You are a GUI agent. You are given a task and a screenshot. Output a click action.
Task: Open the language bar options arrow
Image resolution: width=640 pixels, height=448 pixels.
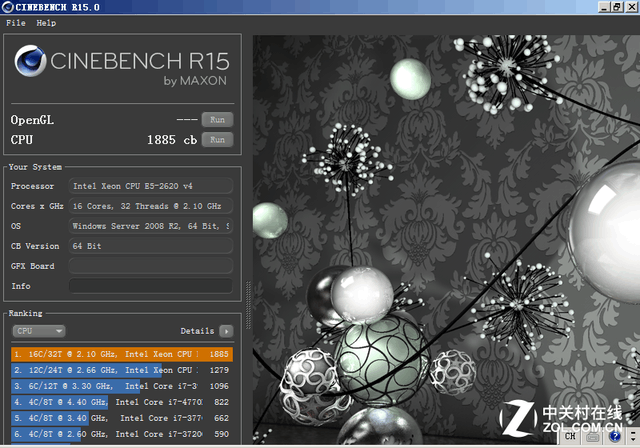631,437
